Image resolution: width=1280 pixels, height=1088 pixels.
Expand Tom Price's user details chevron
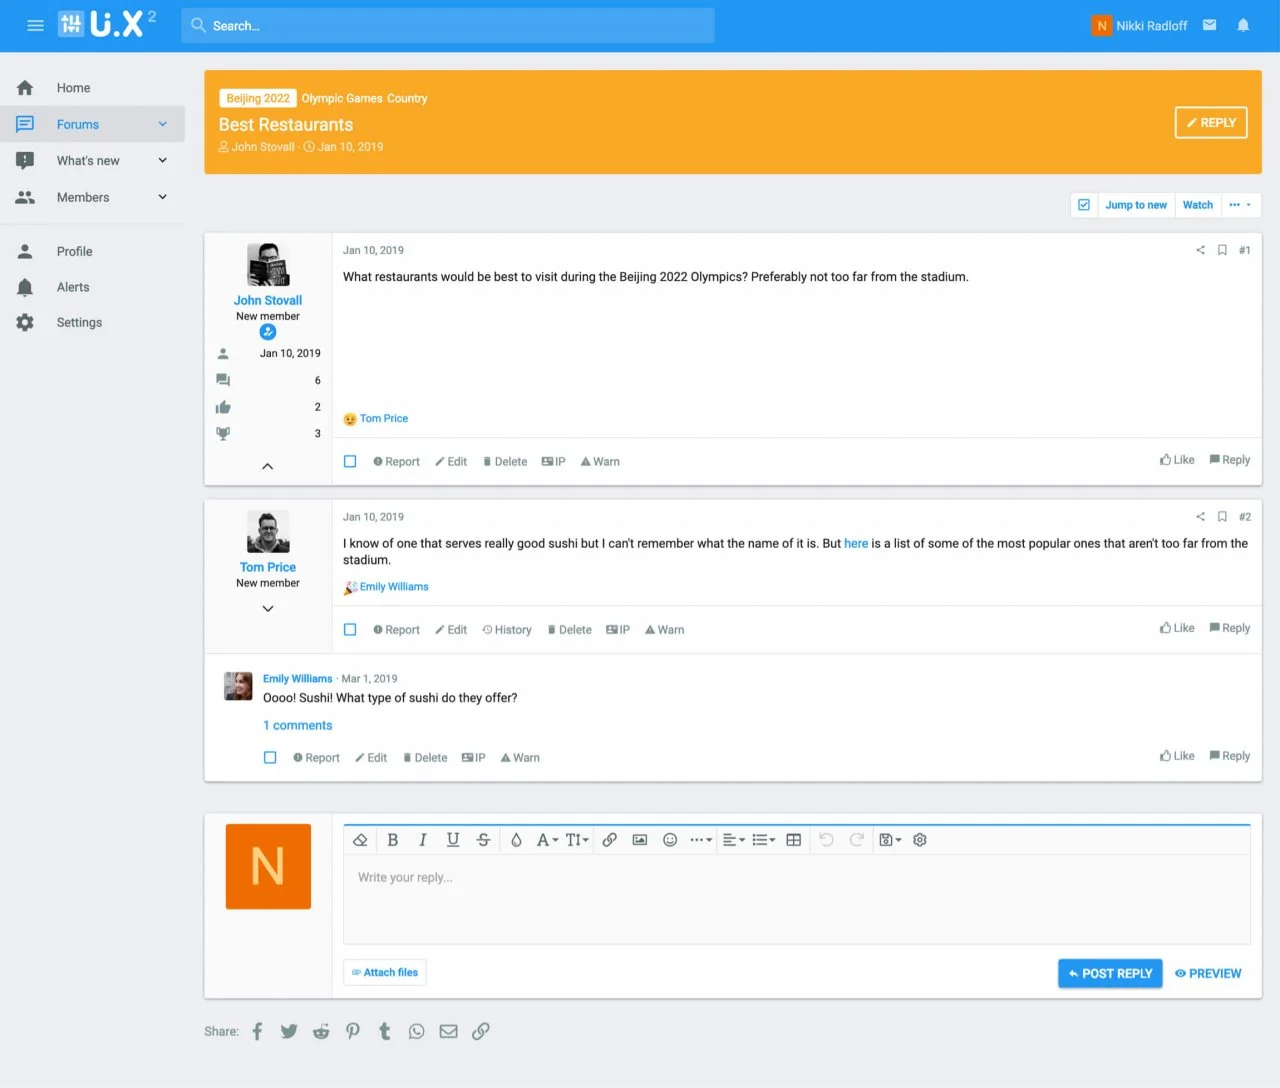[268, 608]
